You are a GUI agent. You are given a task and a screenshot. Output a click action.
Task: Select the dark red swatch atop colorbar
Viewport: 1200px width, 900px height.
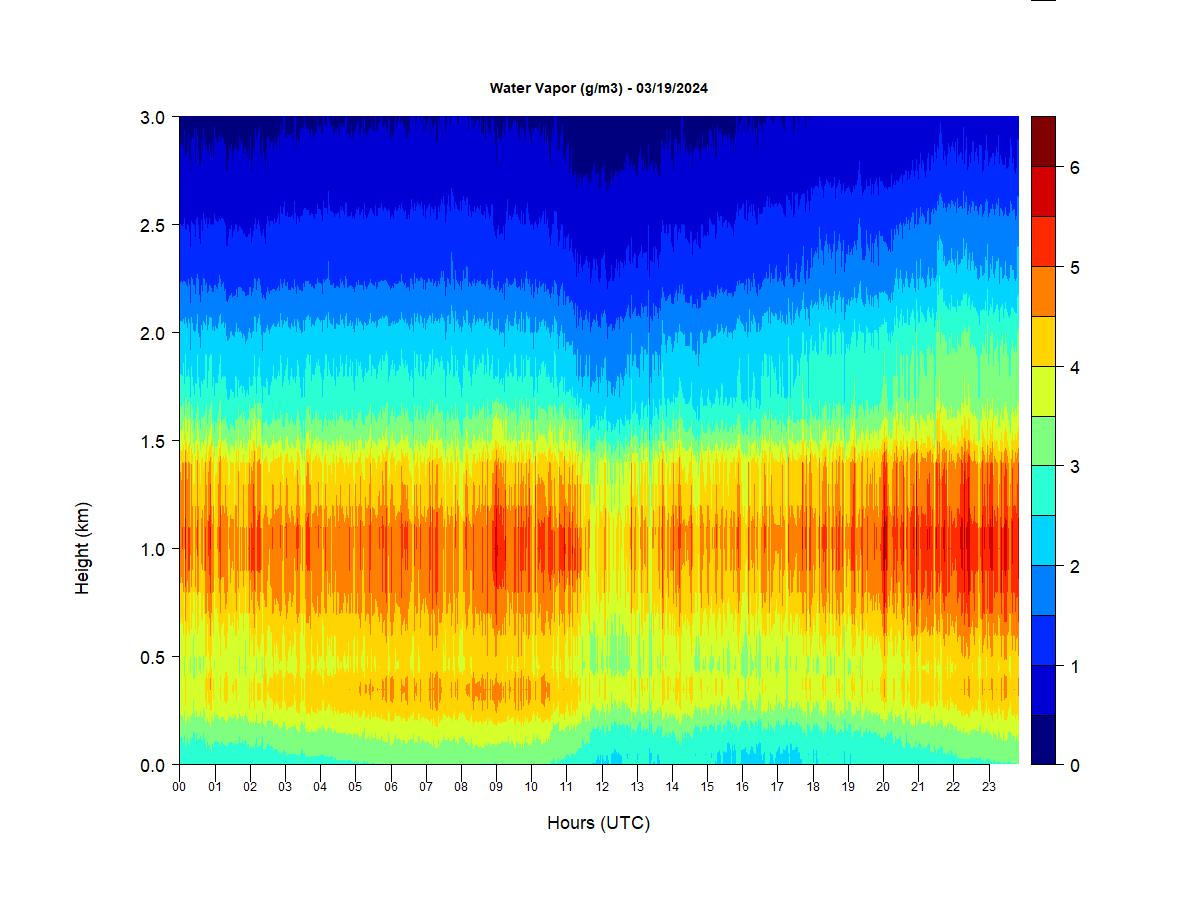click(1043, 141)
